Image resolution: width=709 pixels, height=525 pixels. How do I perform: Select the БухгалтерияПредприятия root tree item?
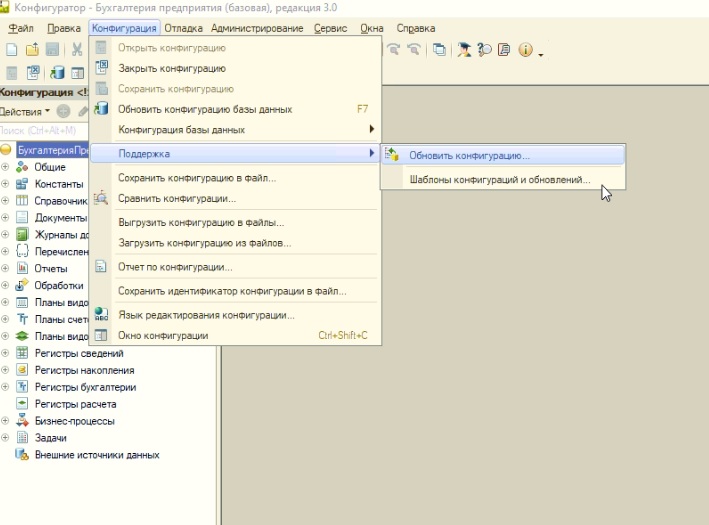click(x=52, y=150)
